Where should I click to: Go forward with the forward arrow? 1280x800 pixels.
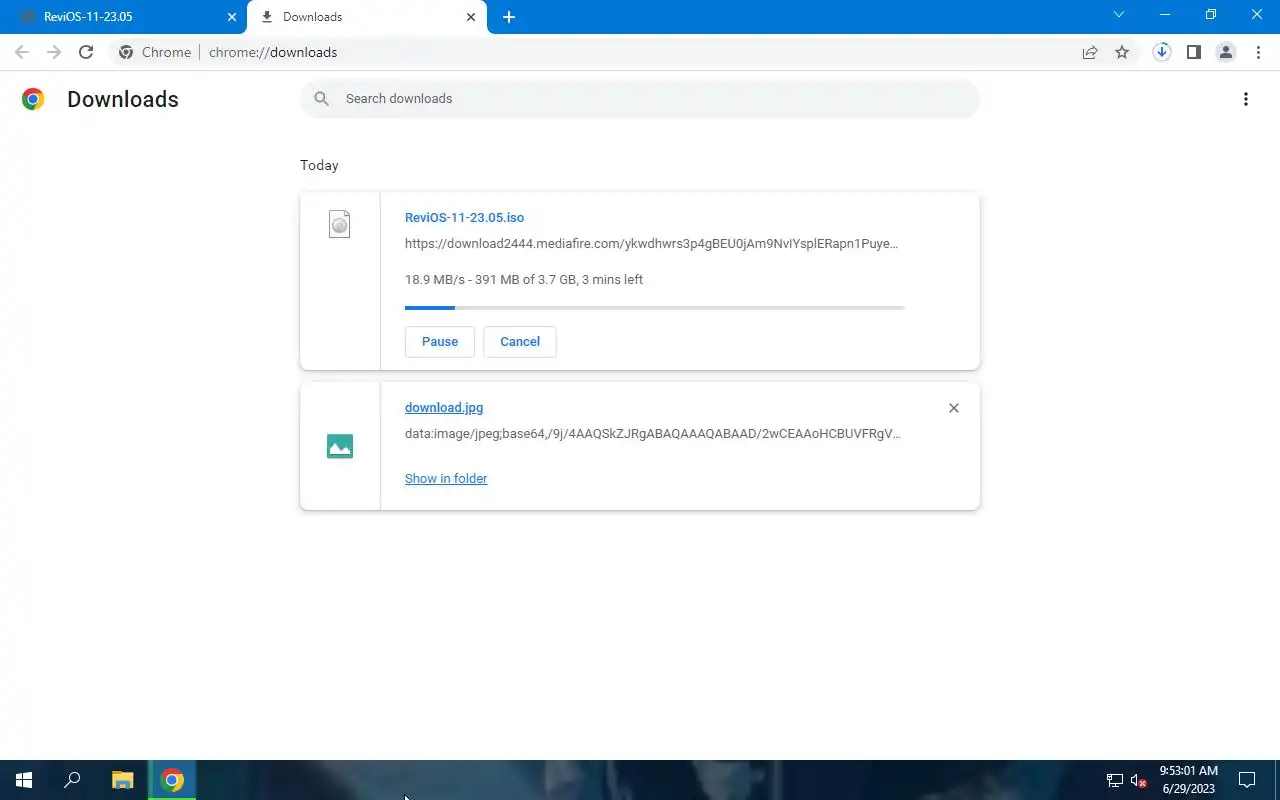54,52
